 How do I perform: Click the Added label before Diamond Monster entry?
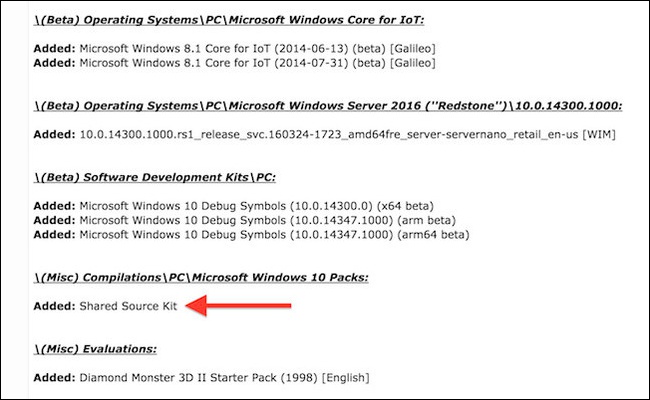coord(54,378)
